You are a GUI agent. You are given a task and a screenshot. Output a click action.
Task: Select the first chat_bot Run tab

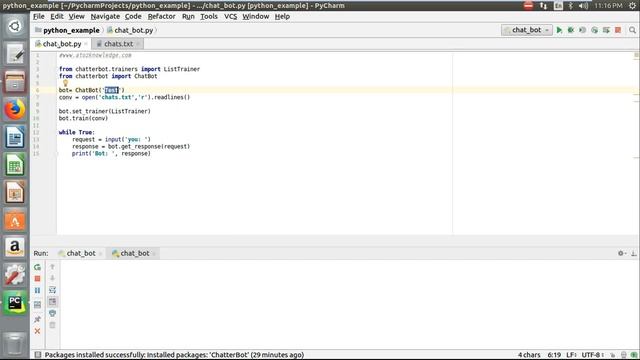[x=81, y=253]
